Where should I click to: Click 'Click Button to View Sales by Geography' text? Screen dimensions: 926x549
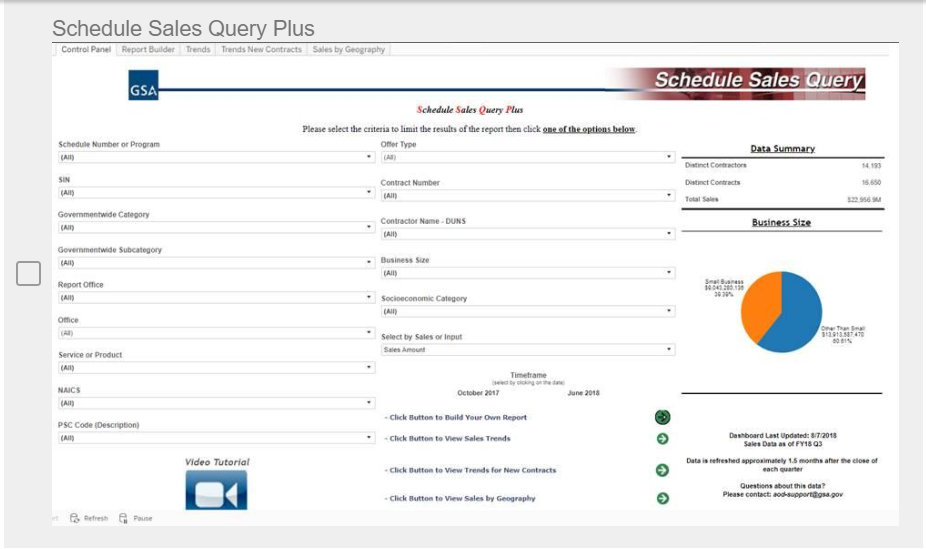pyautogui.click(x=460, y=498)
